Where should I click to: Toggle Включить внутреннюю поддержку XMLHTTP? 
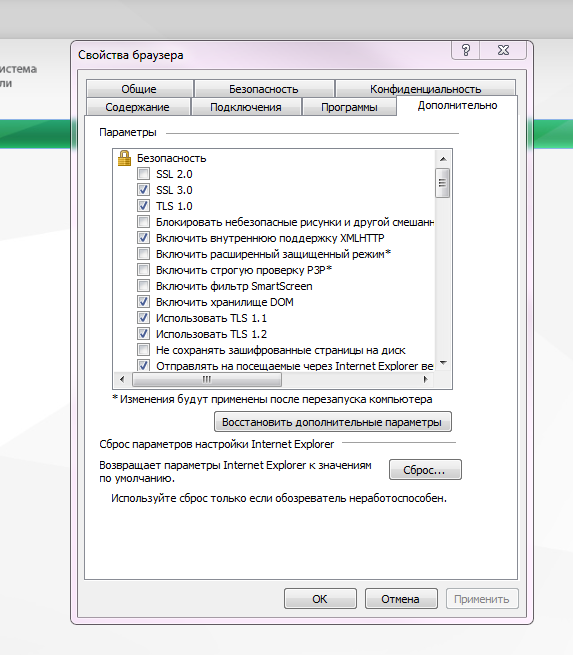pyautogui.click(x=143, y=238)
